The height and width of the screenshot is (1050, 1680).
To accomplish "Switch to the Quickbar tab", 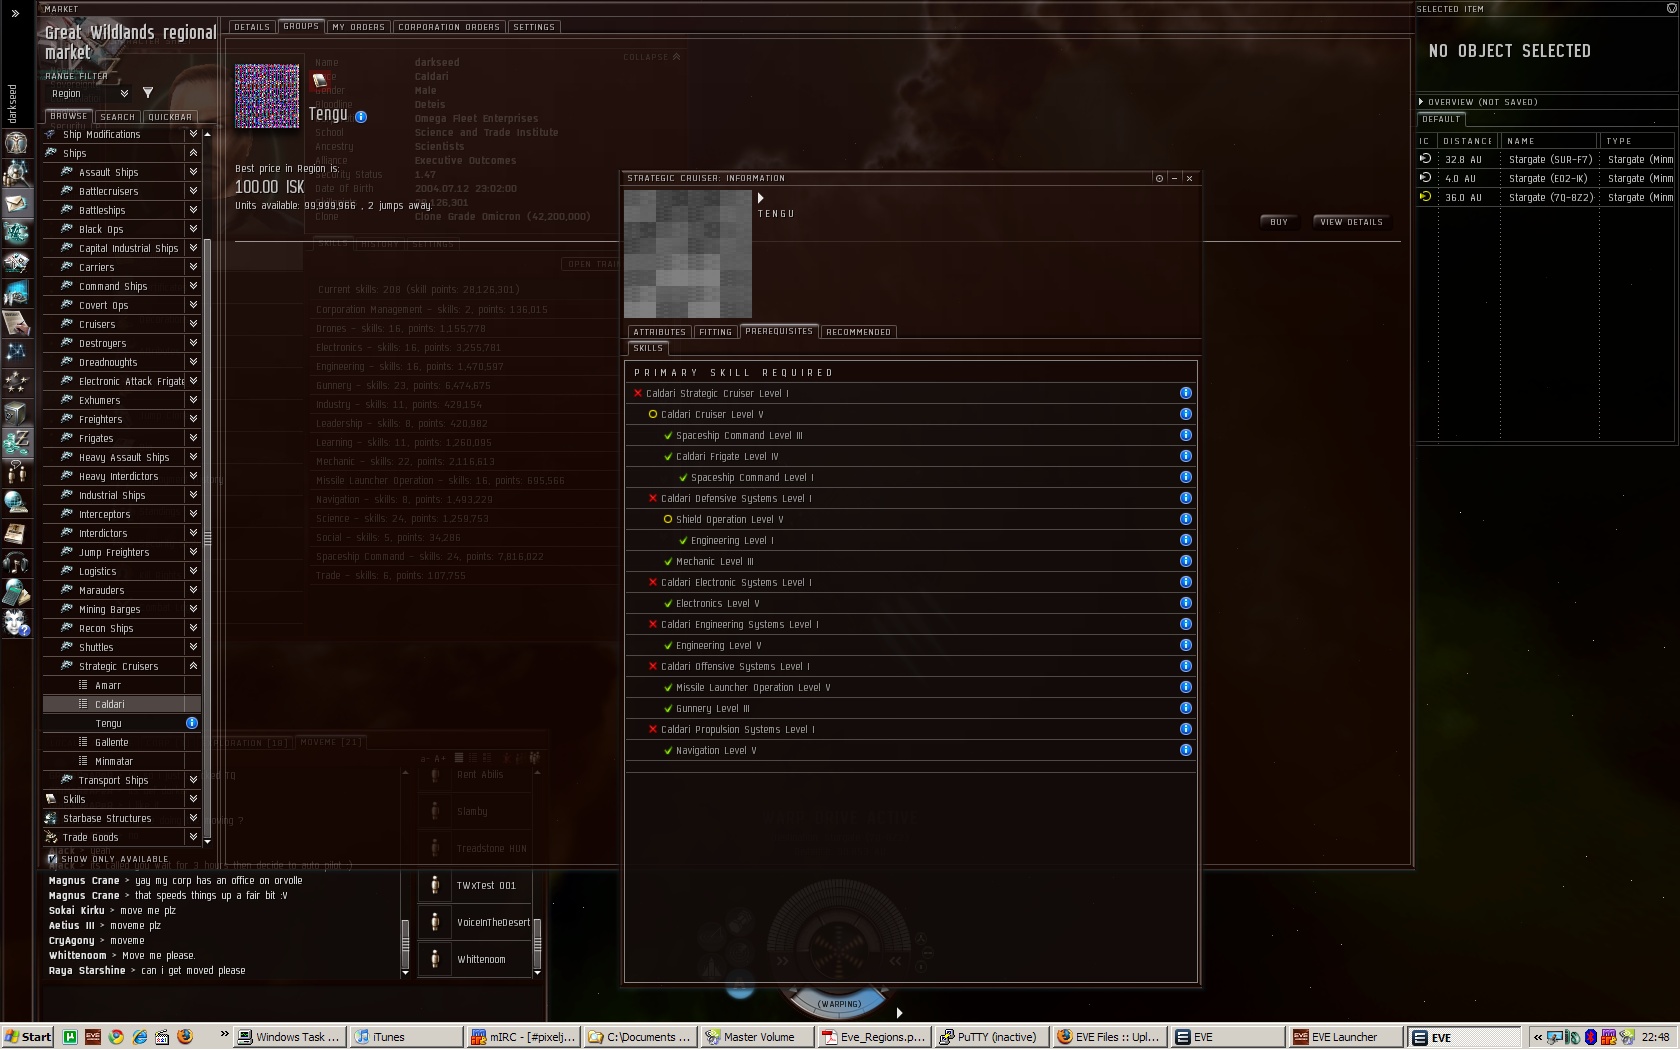I will tap(170, 117).
